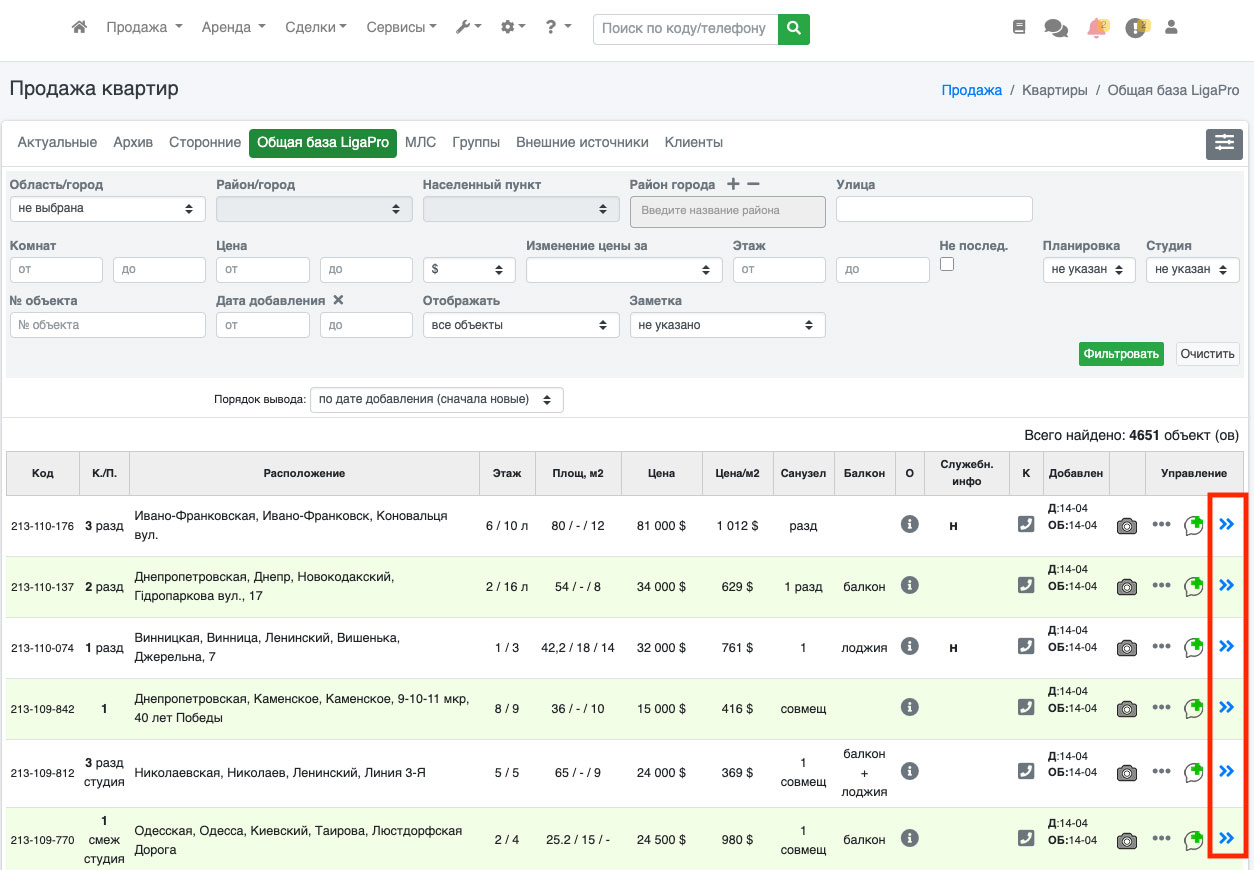Screen dimensions: 1254x870
Task: Open the 'Область/город' dropdown
Action: 107,209
